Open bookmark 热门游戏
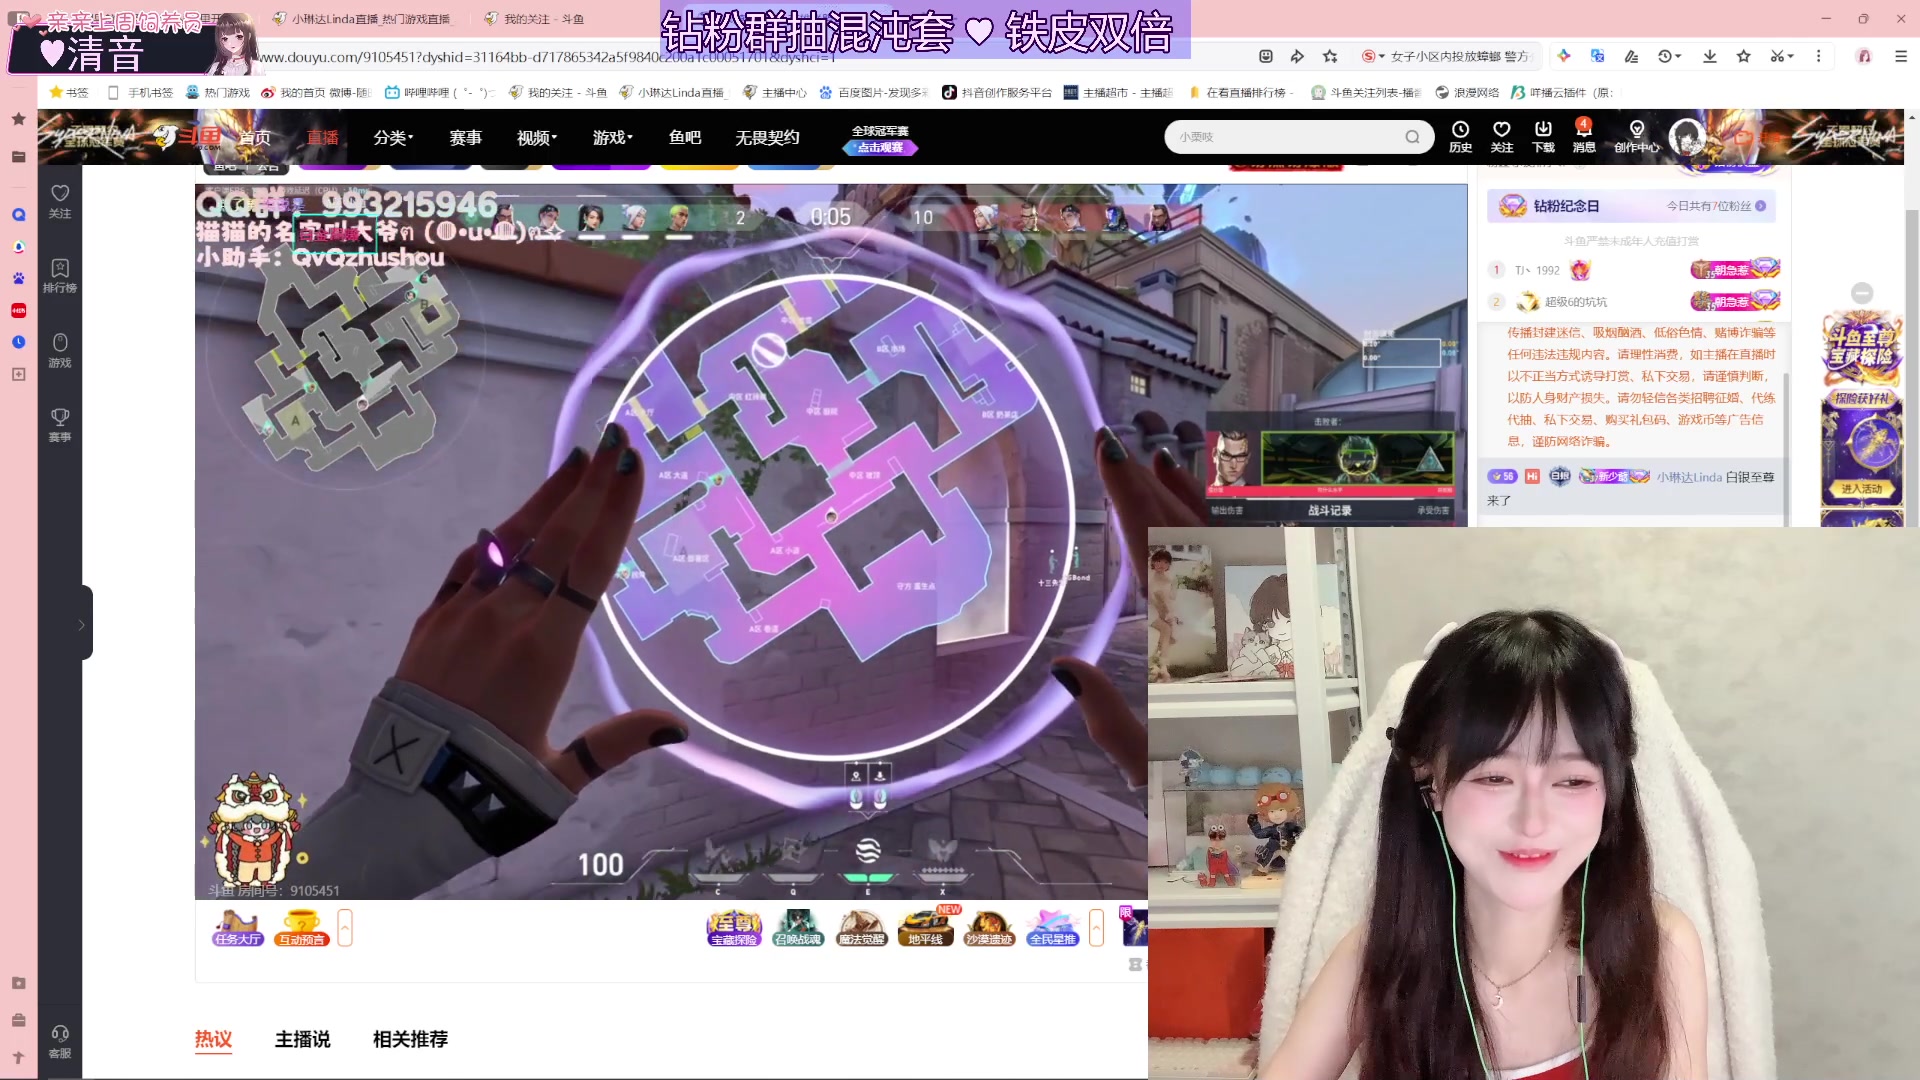The image size is (1920, 1080). point(217,92)
